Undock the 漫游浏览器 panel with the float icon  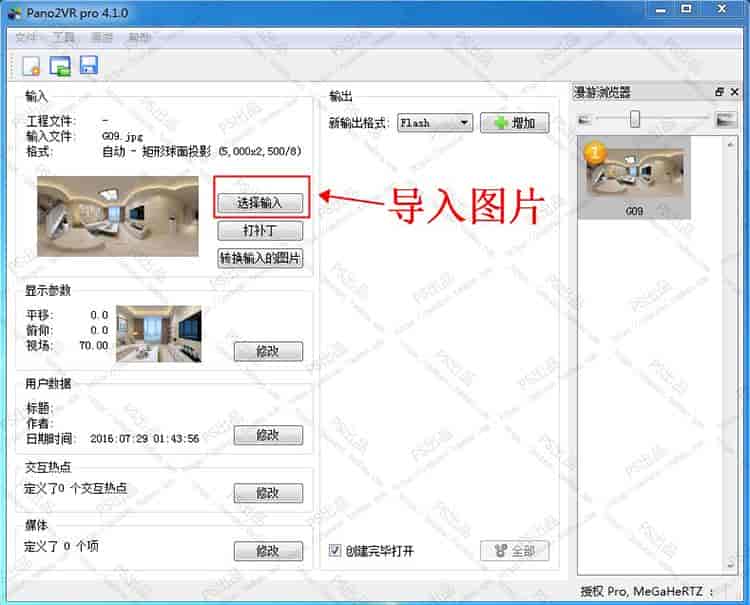[719, 92]
